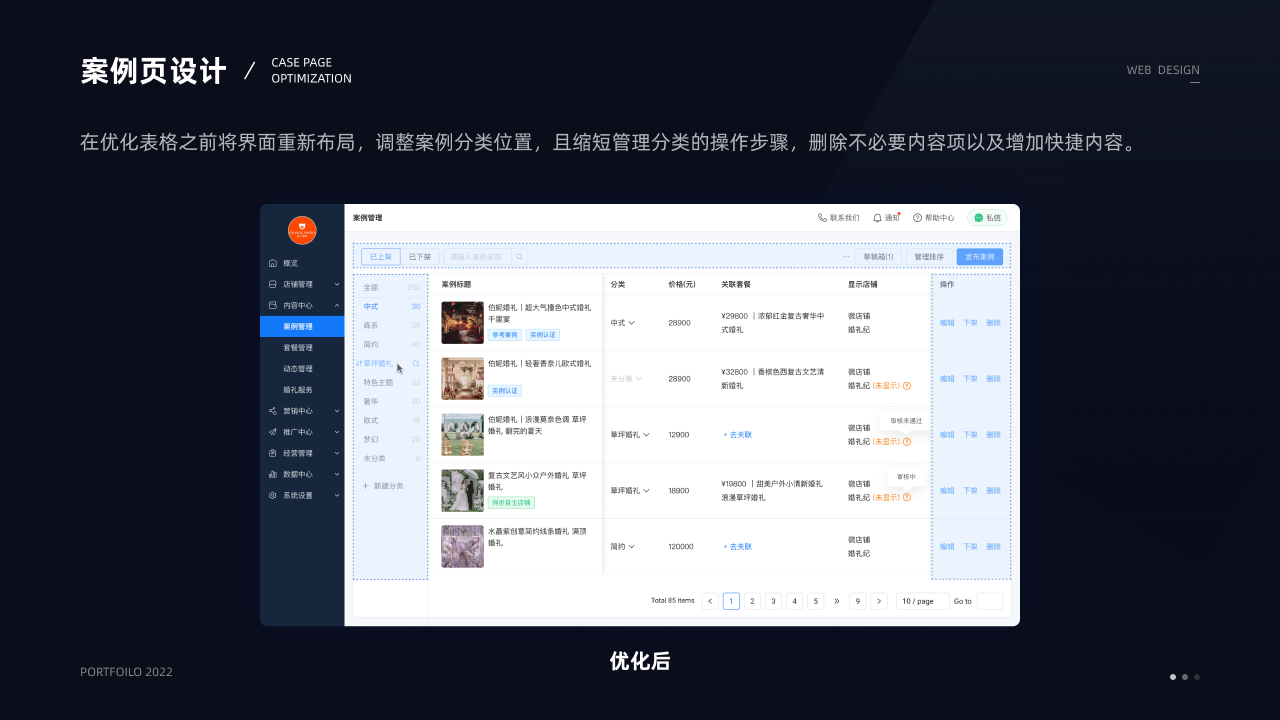Expand 系统设置 menu chevron
Screen dimensions: 1280x720
[x=337, y=495]
